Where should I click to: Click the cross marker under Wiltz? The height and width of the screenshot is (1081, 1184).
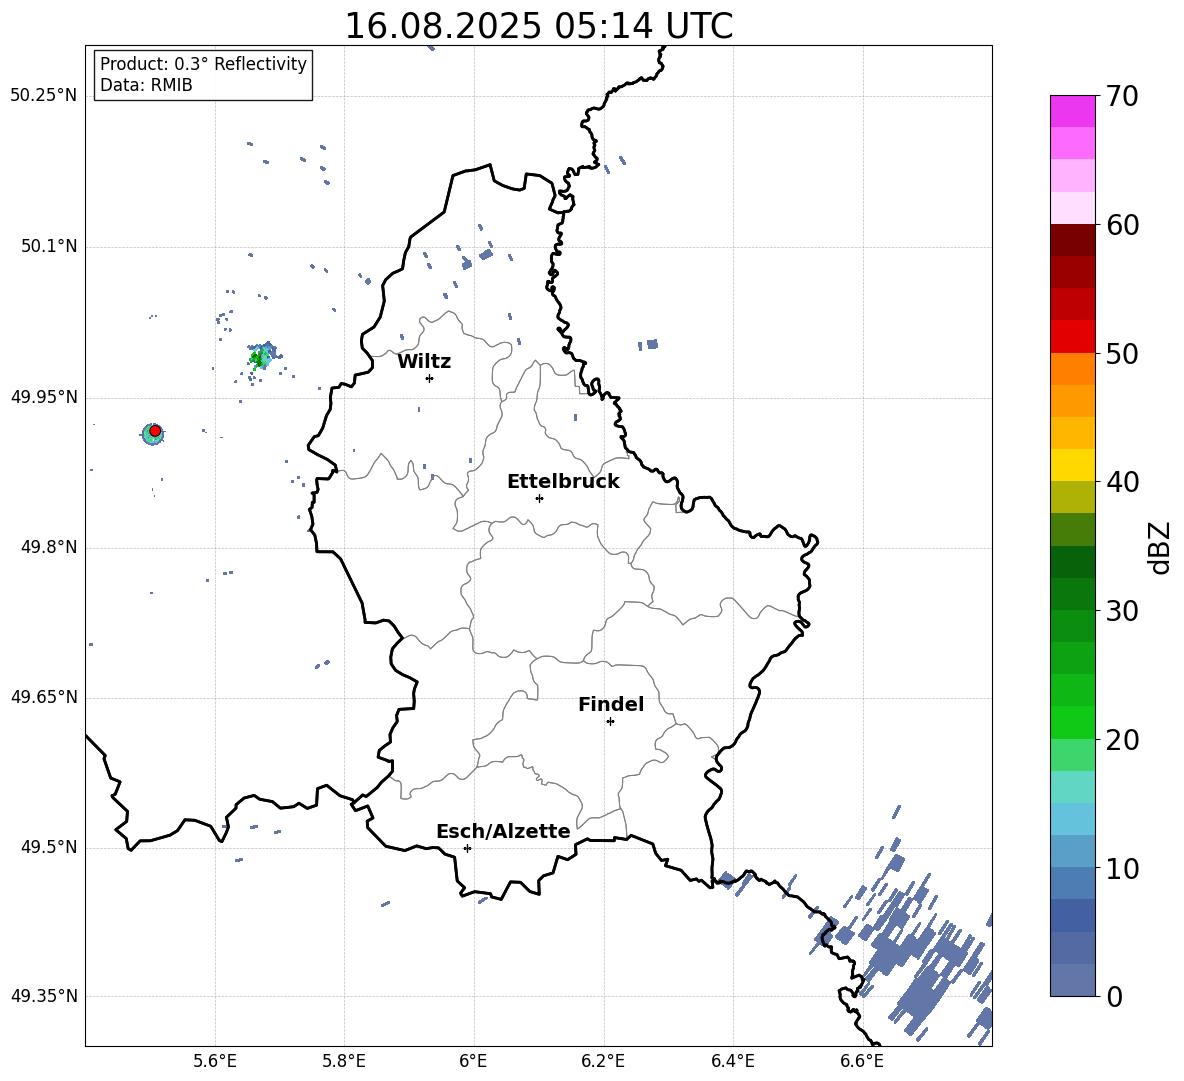click(x=429, y=378)
